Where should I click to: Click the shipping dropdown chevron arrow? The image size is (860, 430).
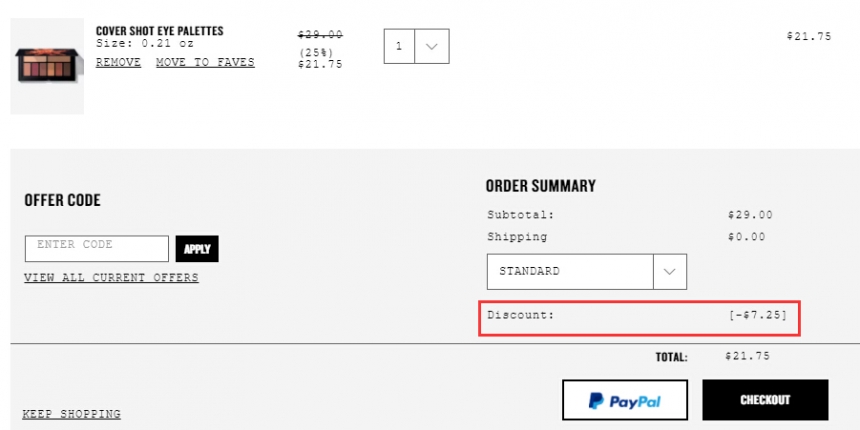click(670, 271)
